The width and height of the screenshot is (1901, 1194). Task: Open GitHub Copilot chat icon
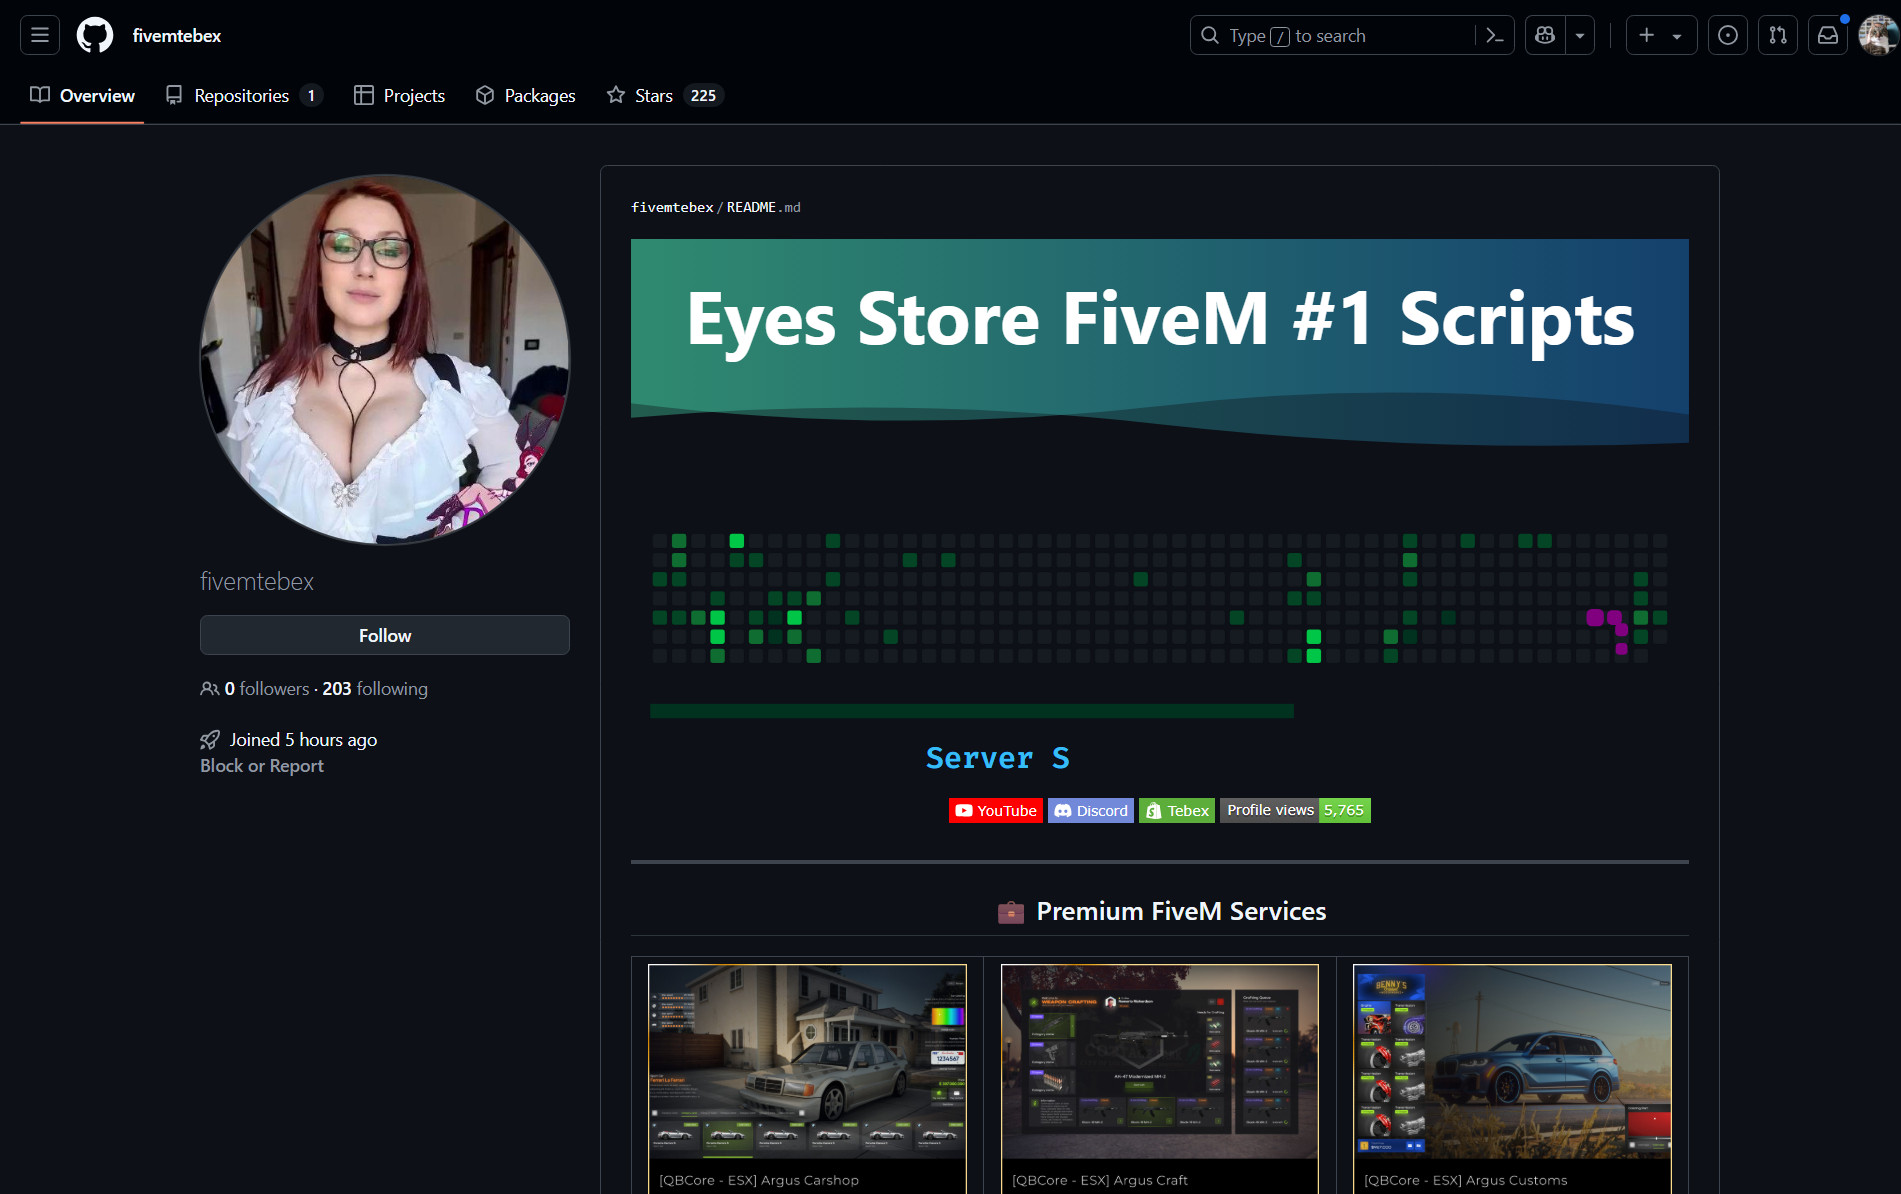pyautogui.click(x=1545, y=35)
